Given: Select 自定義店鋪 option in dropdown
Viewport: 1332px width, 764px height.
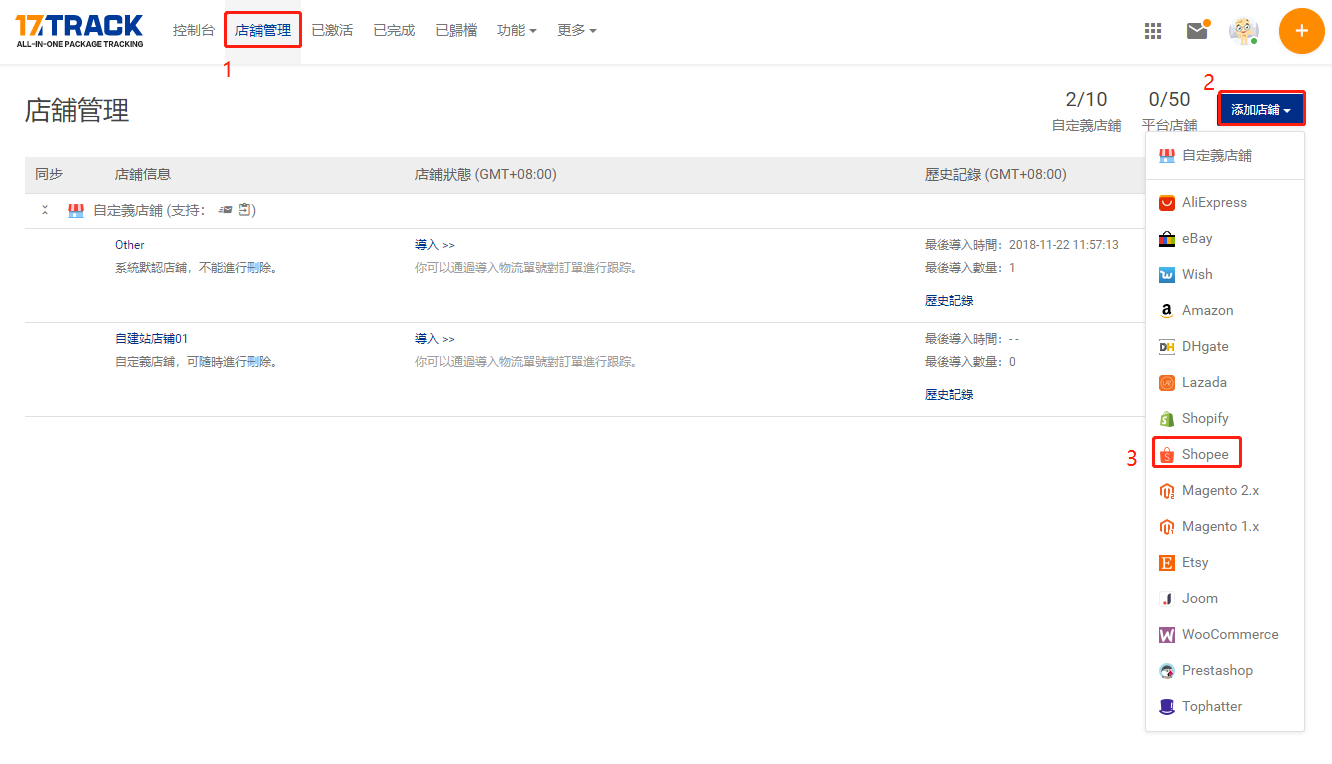Looking at the screenshot, I should coord(1216,156).
